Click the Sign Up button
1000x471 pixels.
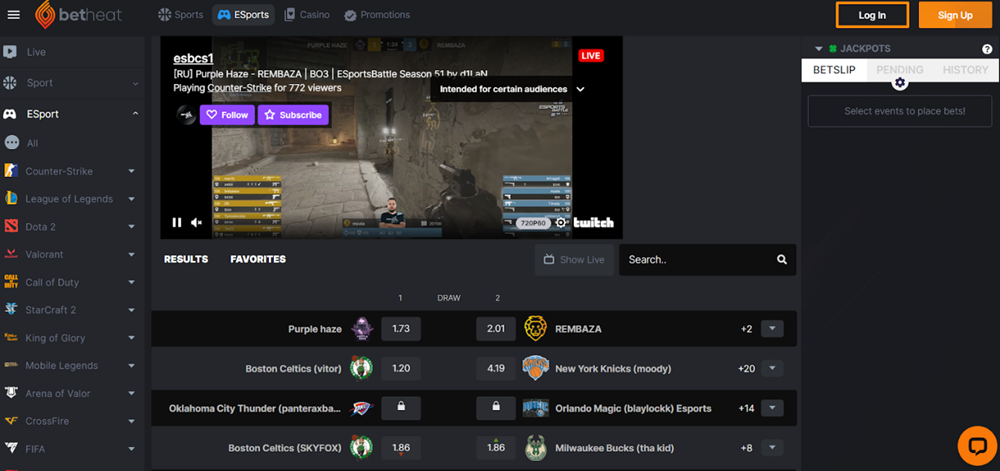coord(954,15)
